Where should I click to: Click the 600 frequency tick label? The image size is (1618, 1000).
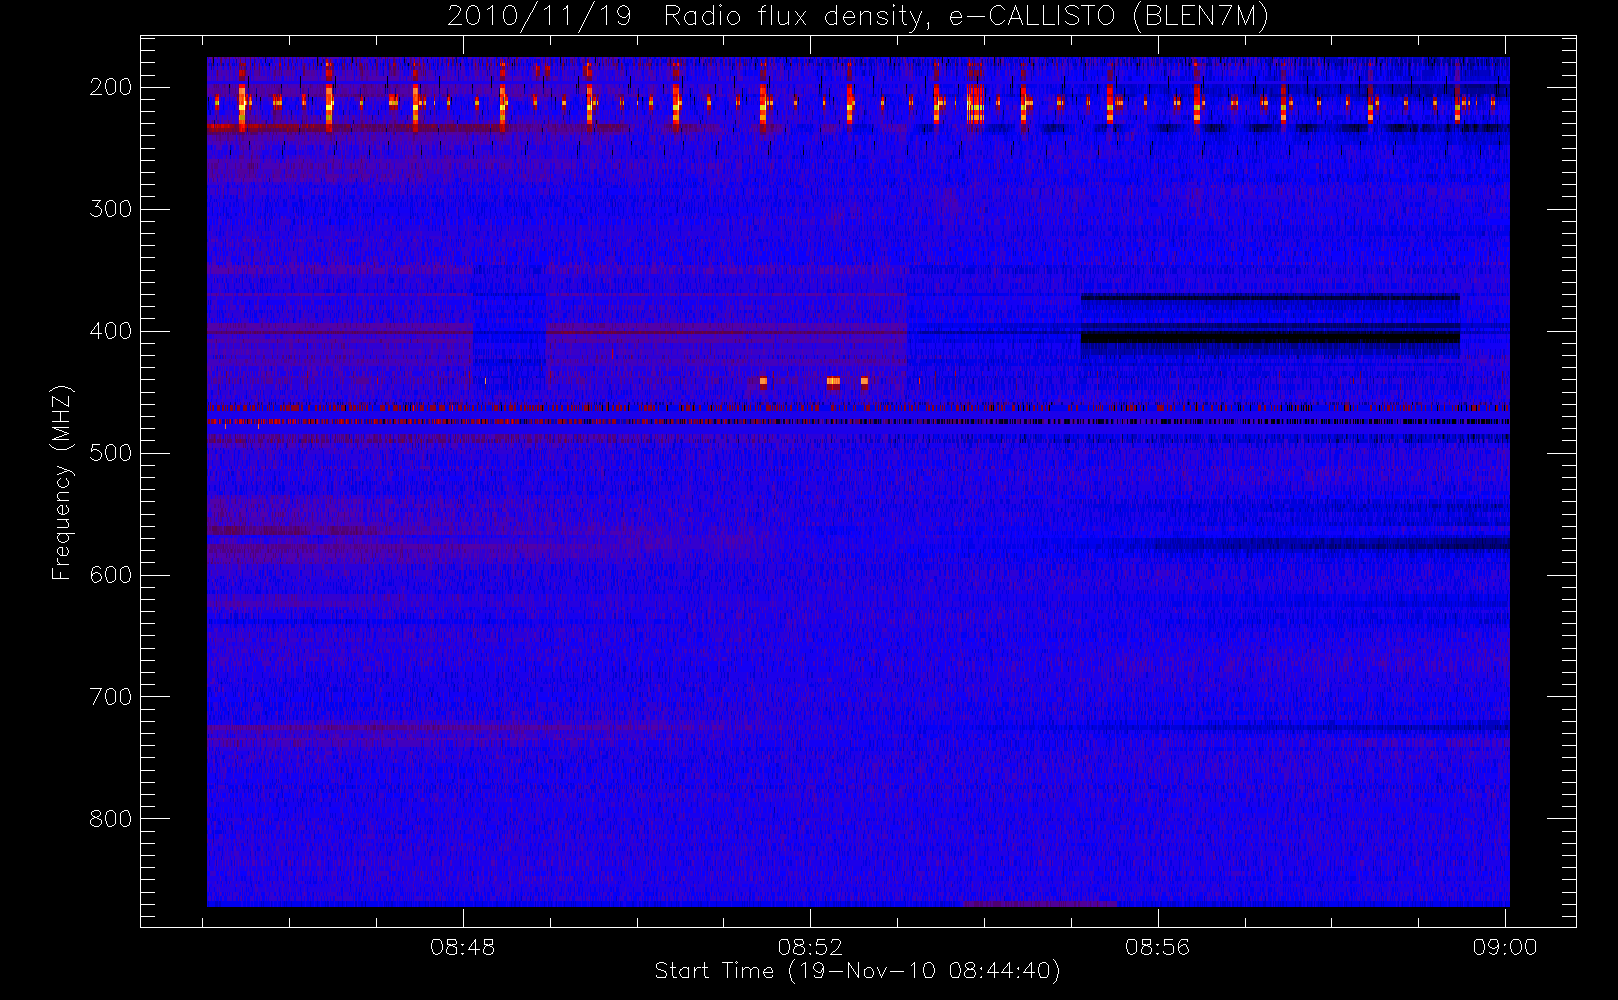[x=110, y=575]
